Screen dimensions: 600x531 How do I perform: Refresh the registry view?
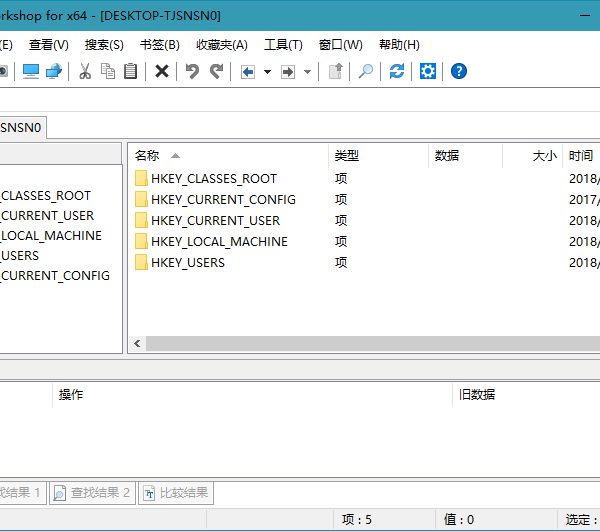(397, 71)
